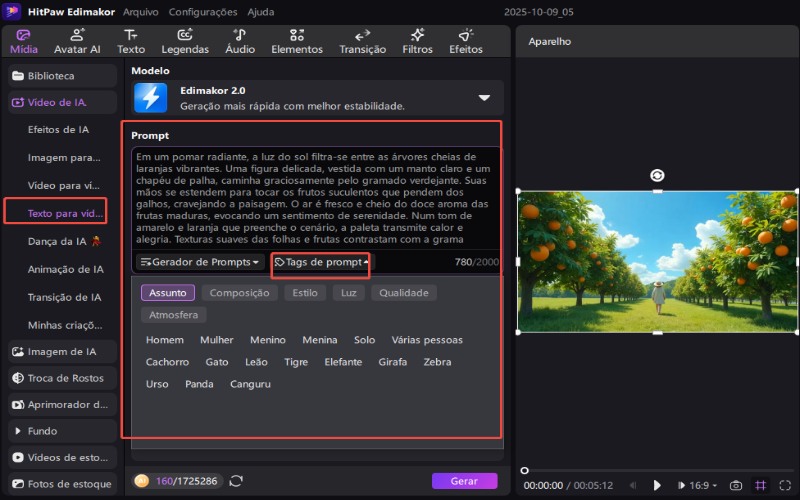
Task: Select the Atmosfera tag category
Action: click(x=173, y=315)
